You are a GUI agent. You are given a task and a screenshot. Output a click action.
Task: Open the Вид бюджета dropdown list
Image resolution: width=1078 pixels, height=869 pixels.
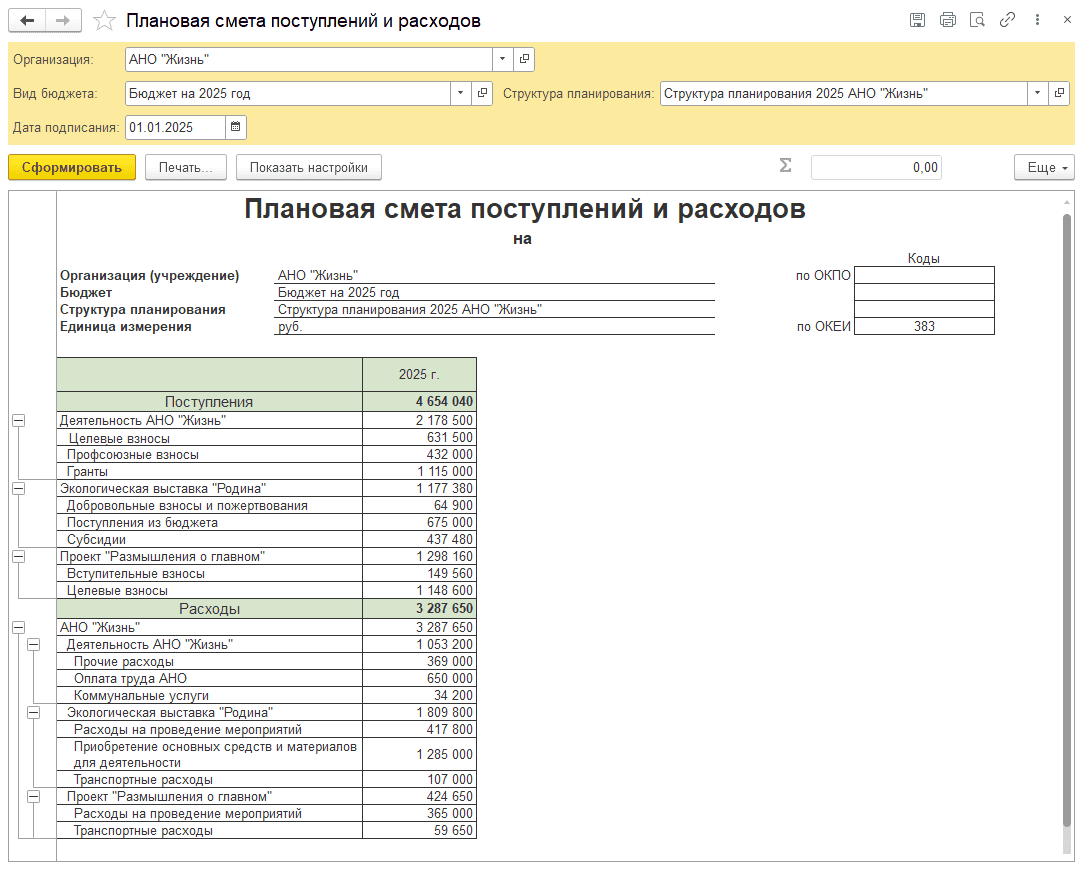click(461, 93)
